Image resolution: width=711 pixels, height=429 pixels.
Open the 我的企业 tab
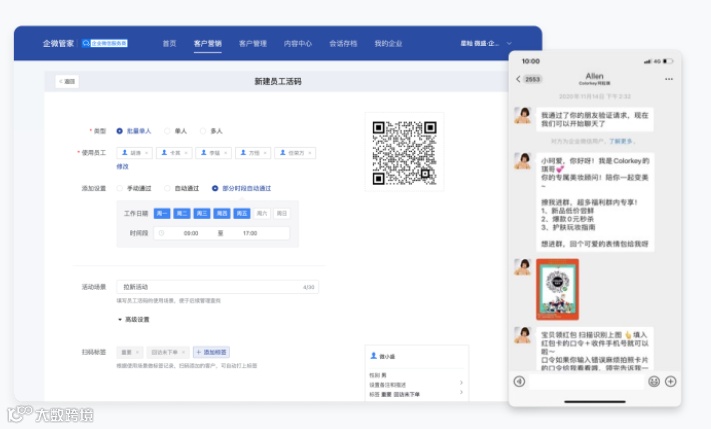pyautogui.click(x=388, y=44)
